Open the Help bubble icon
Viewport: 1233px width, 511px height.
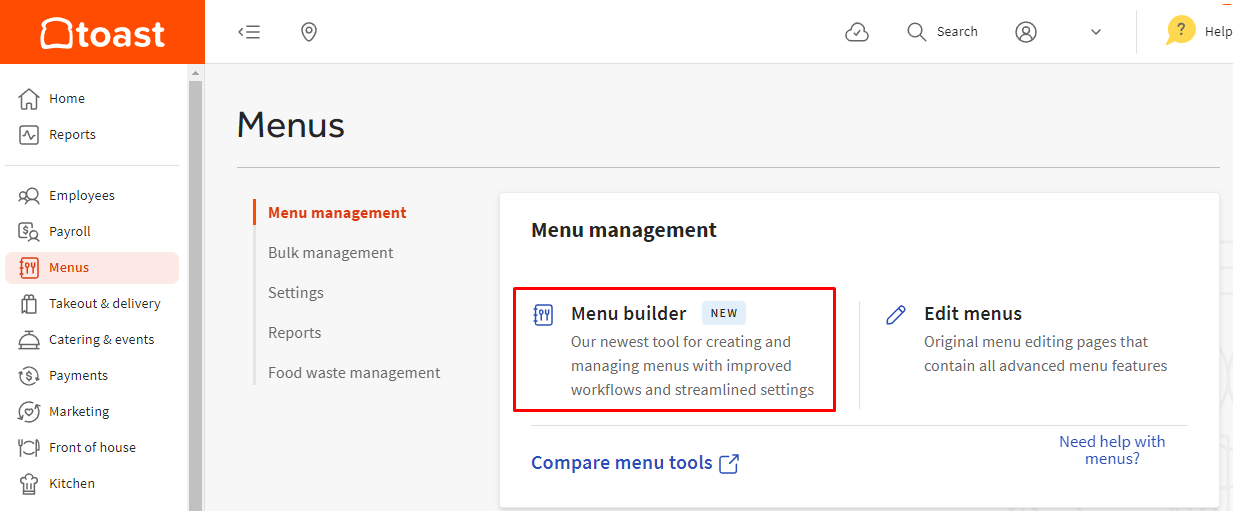(1181, 30)
